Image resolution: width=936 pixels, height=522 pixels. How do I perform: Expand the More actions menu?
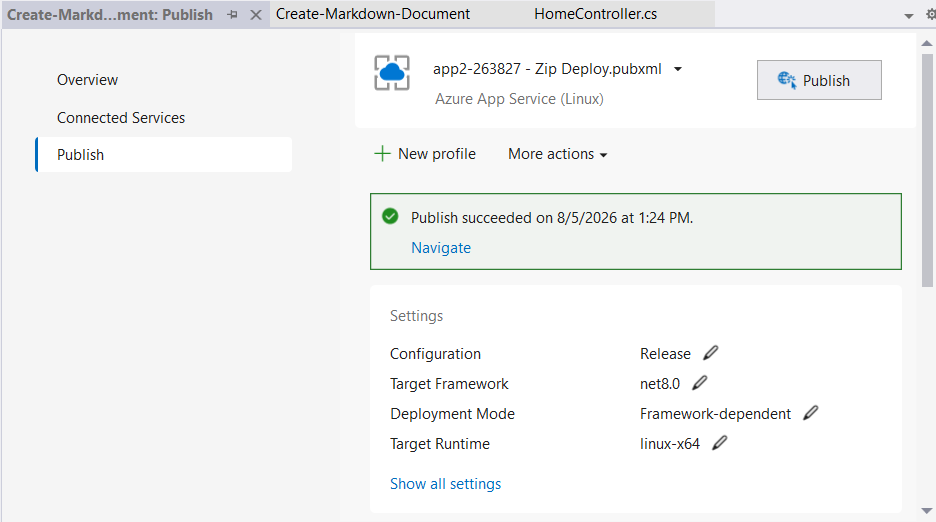pos(558,154)
